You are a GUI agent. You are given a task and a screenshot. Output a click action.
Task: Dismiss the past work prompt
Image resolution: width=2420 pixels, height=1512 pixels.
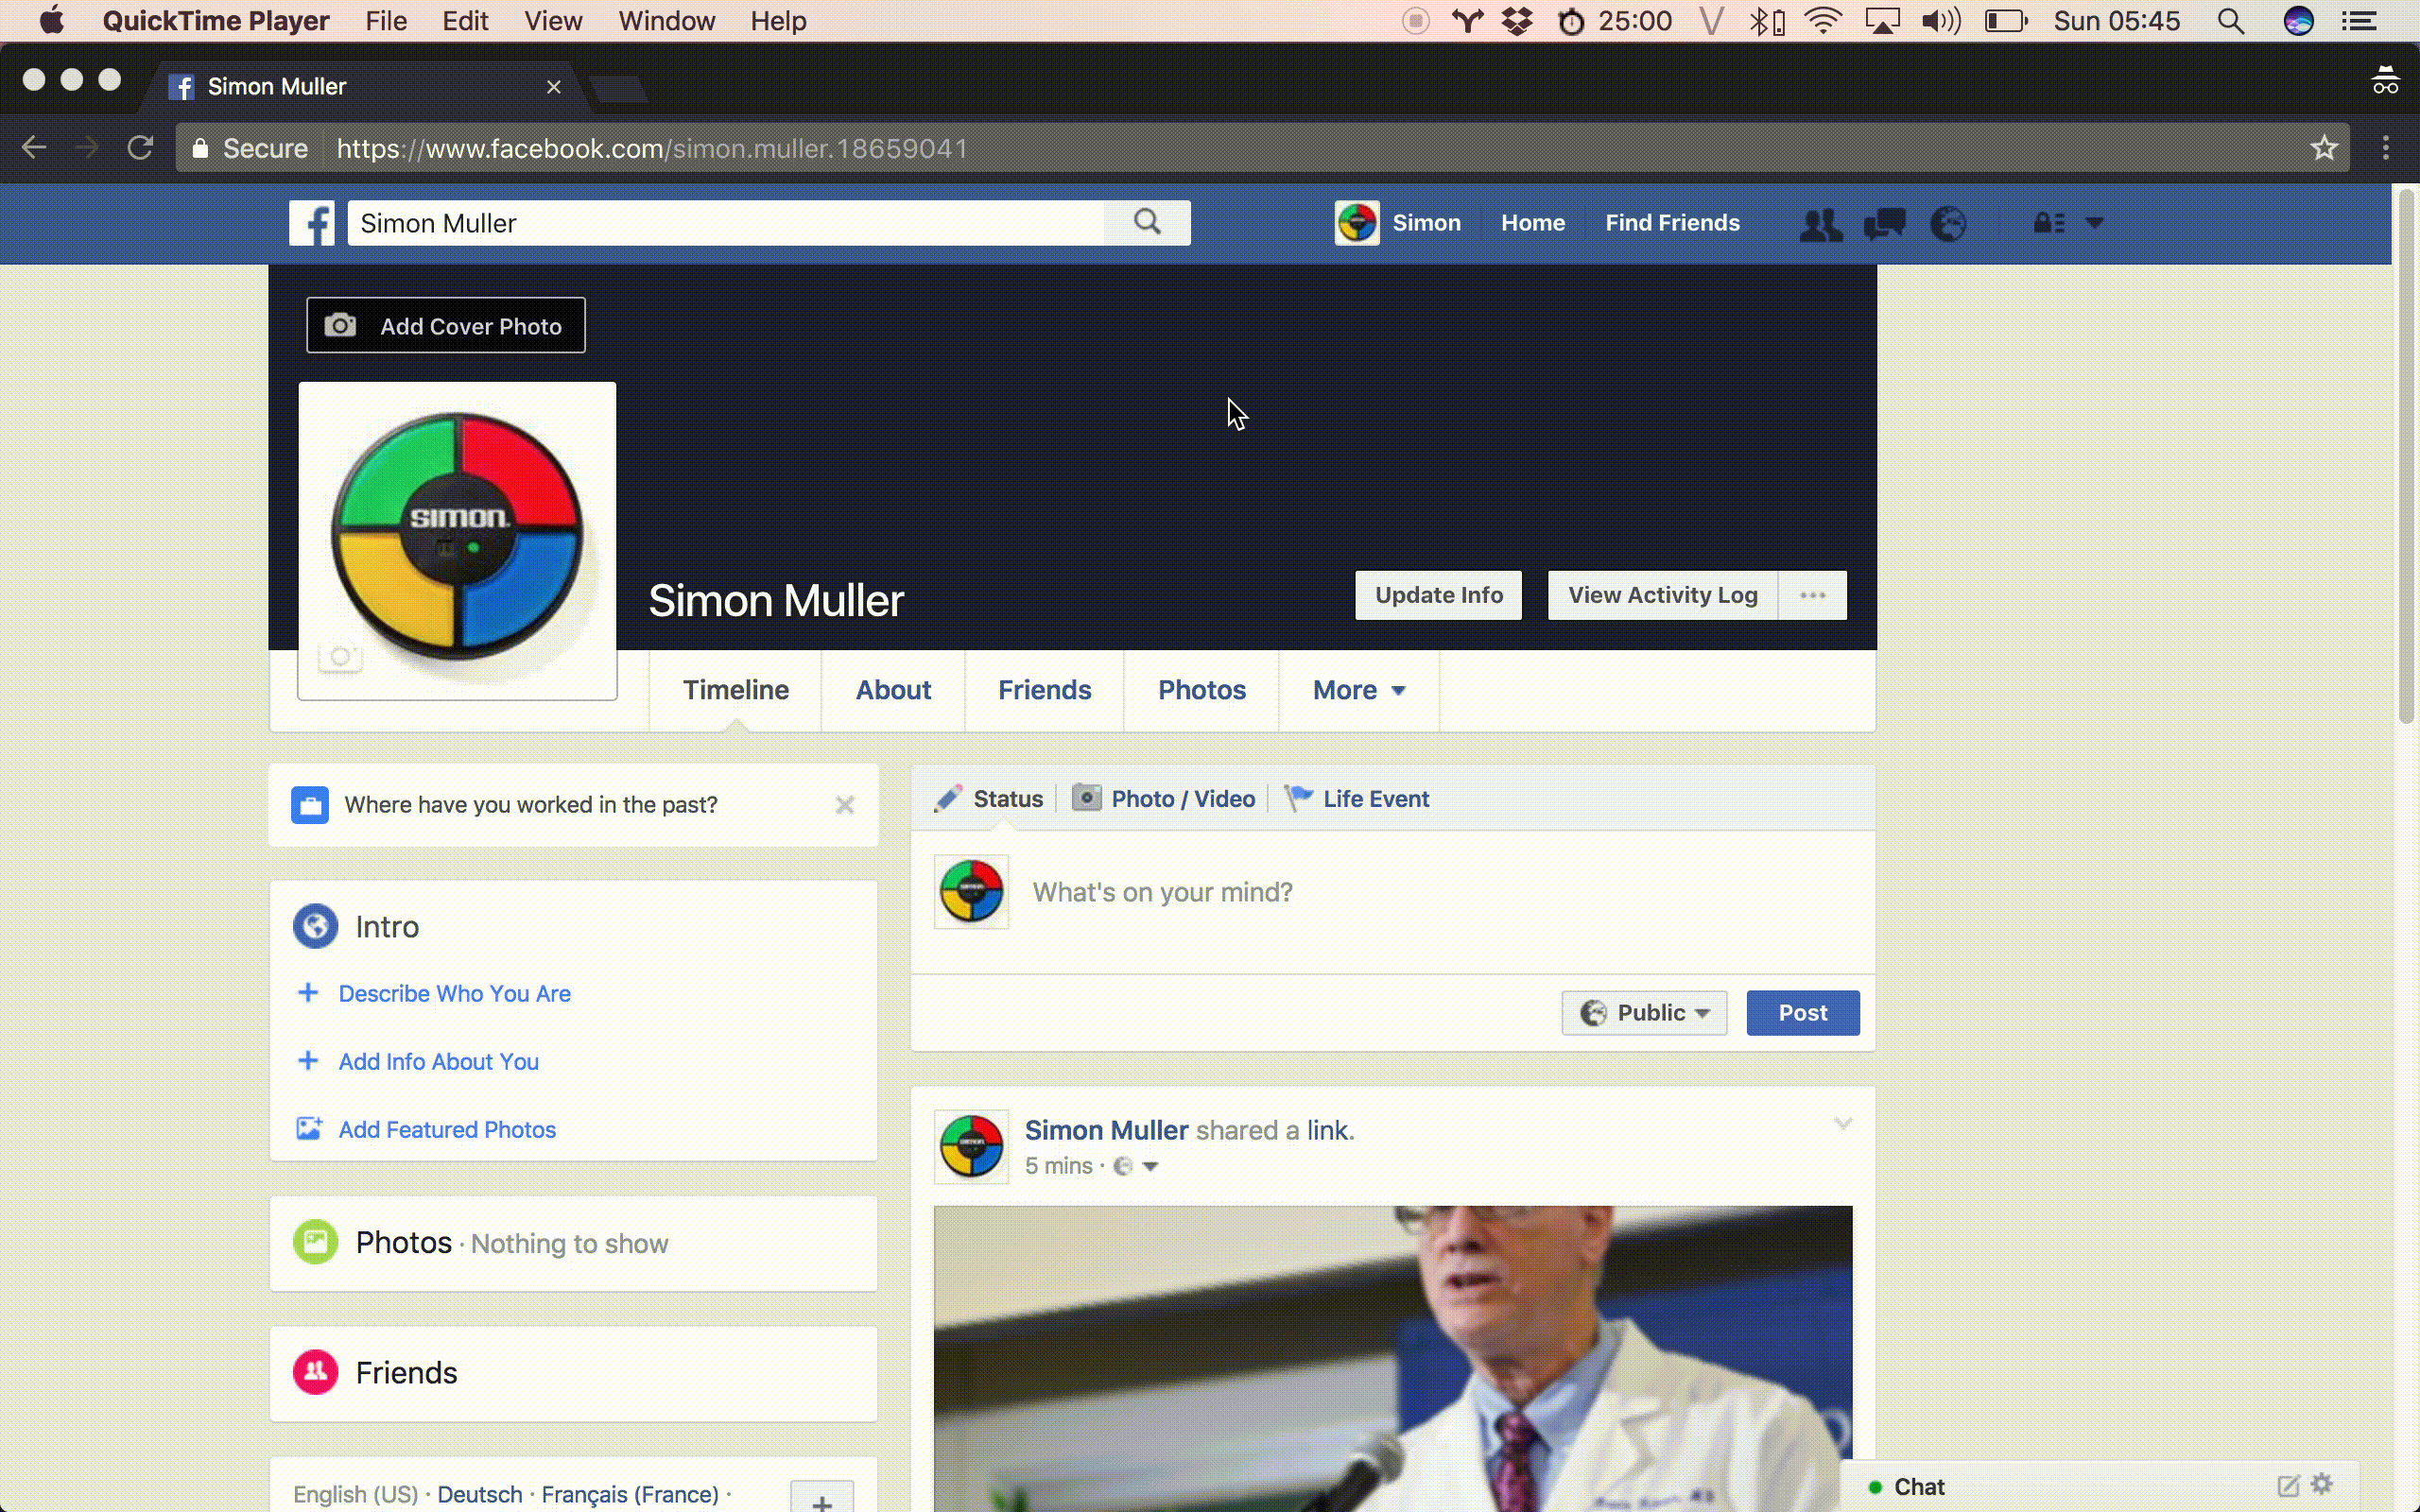click(x=845, y=805)
